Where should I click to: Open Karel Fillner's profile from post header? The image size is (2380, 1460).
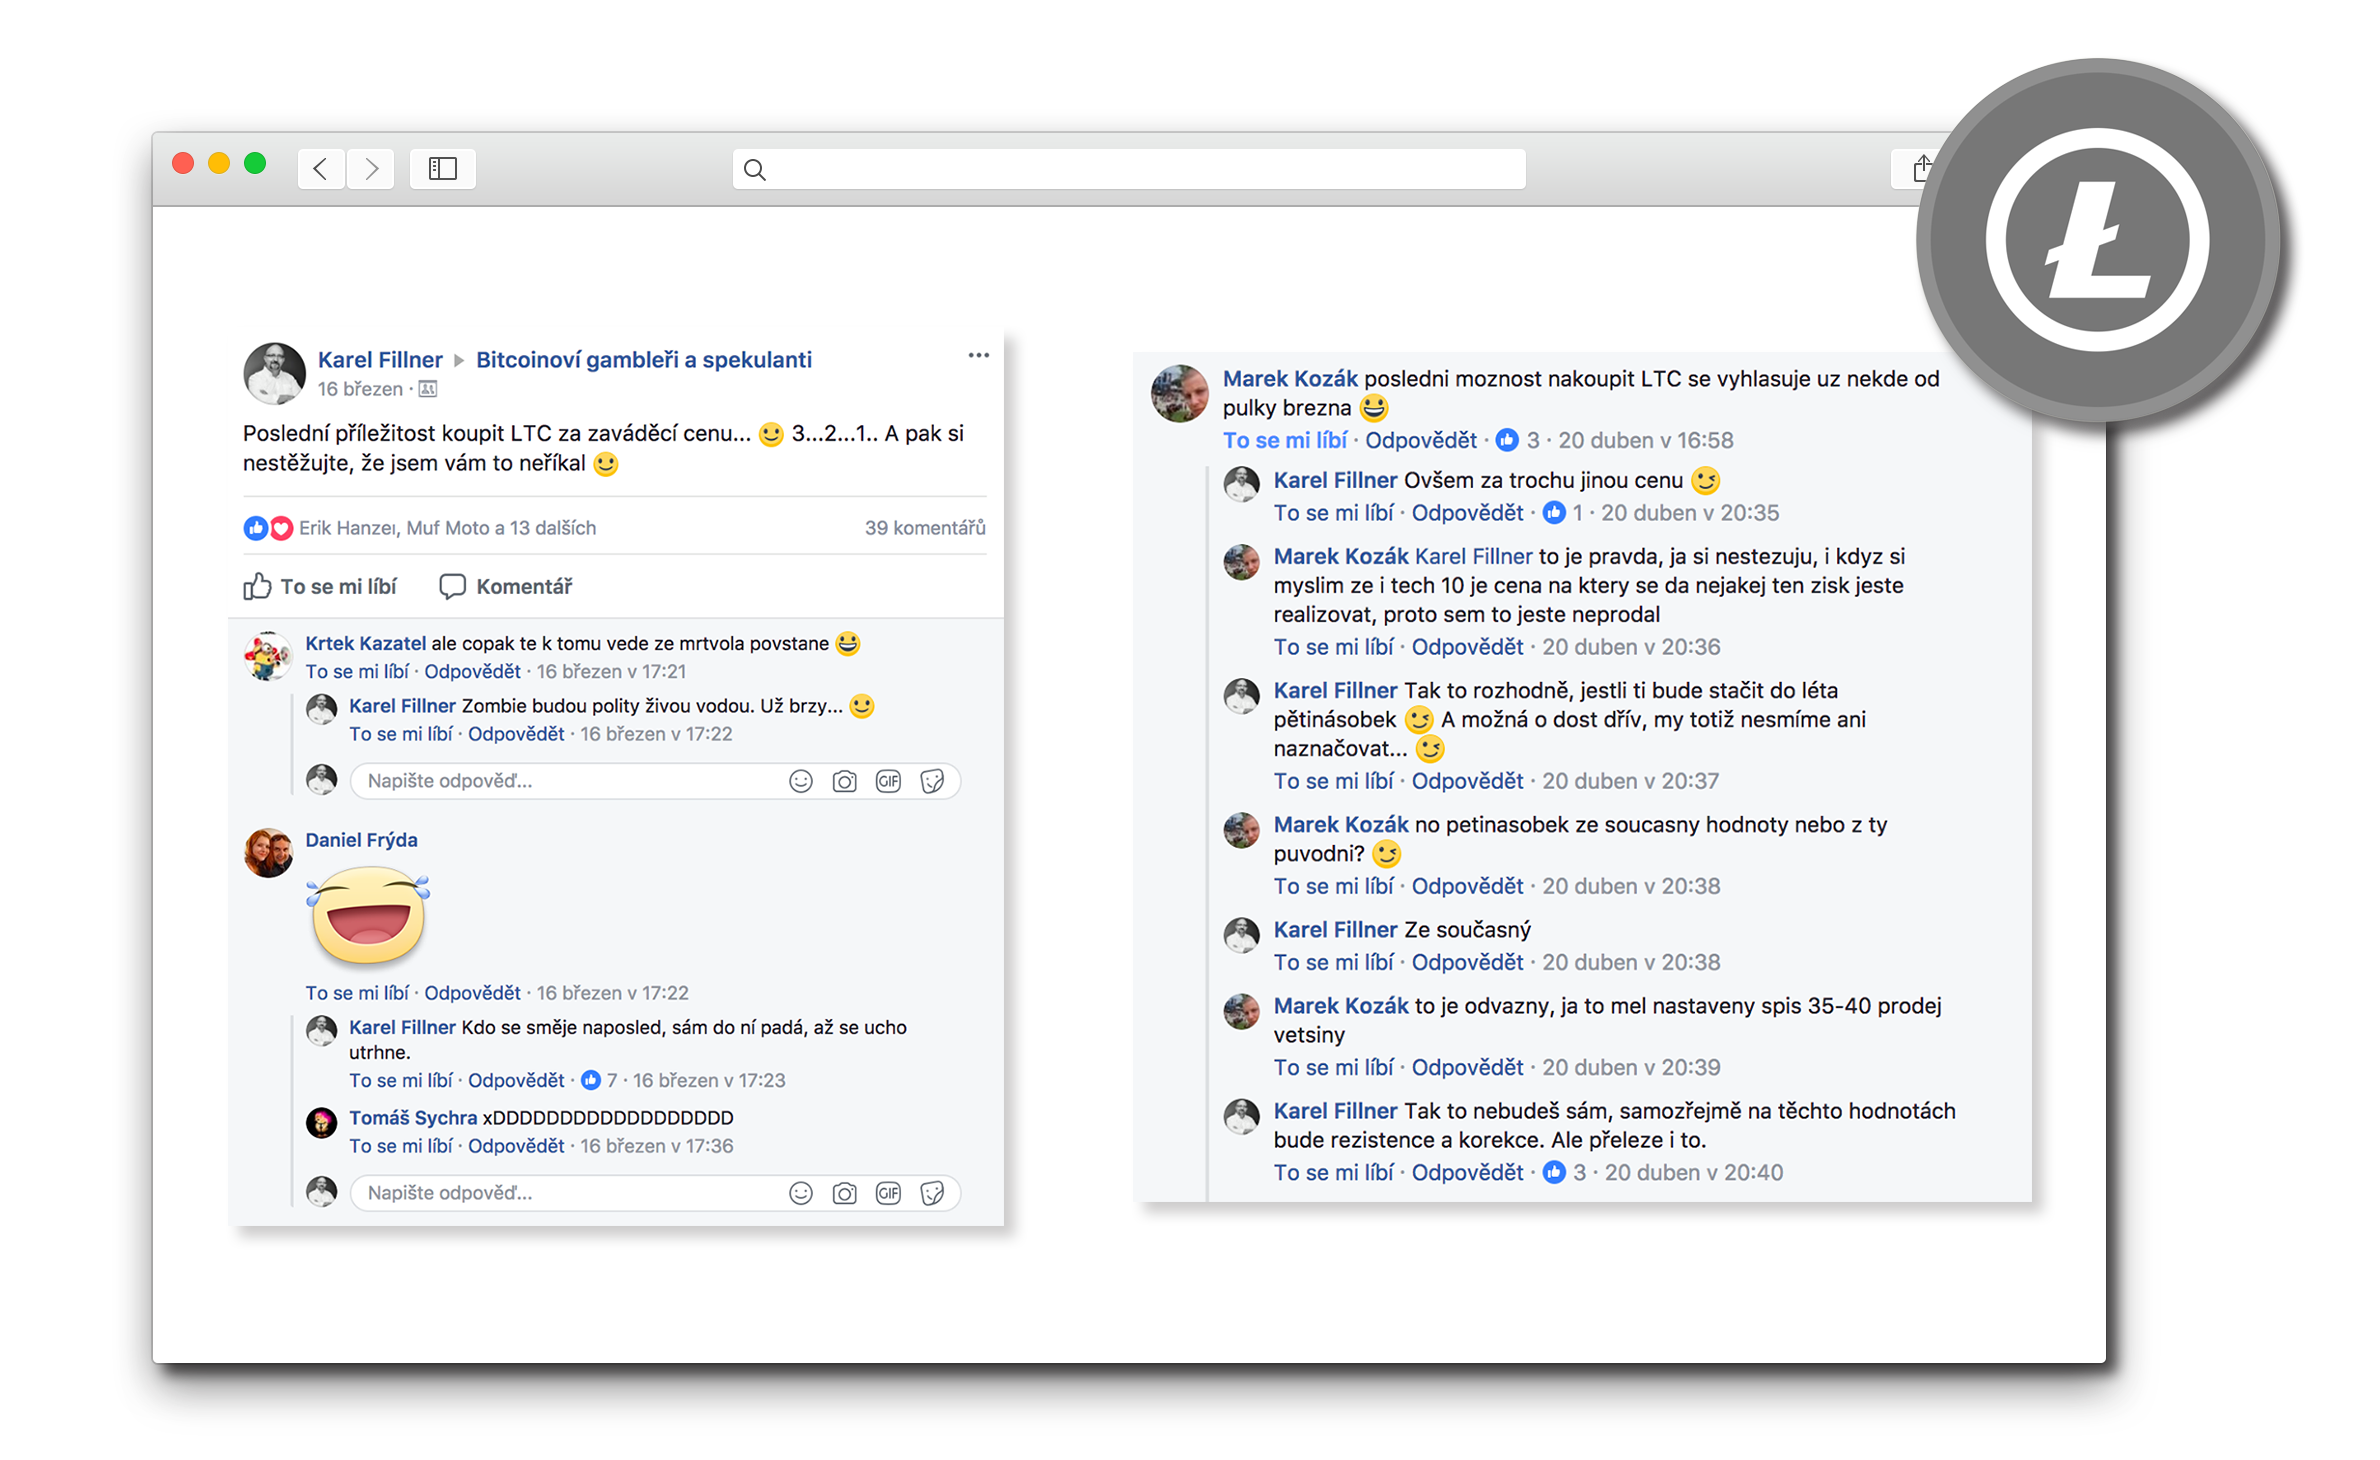click(x=380, y=359)
